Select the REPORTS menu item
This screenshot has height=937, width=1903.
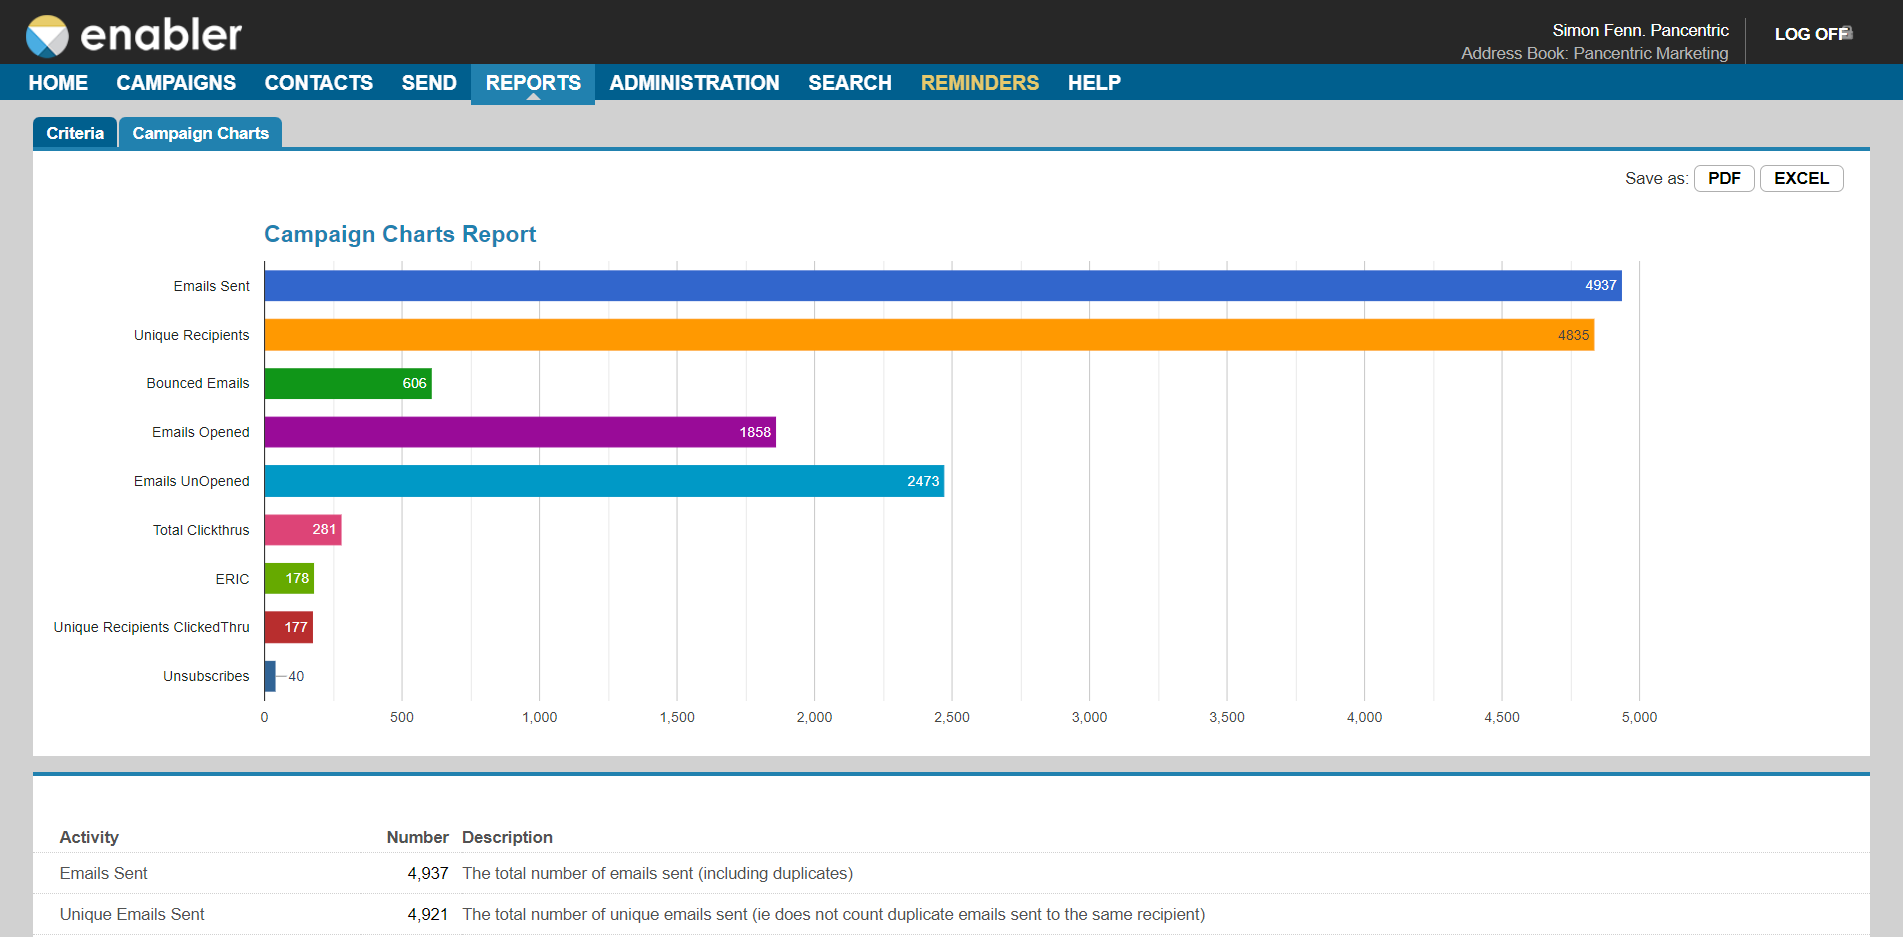coord(533,83)
